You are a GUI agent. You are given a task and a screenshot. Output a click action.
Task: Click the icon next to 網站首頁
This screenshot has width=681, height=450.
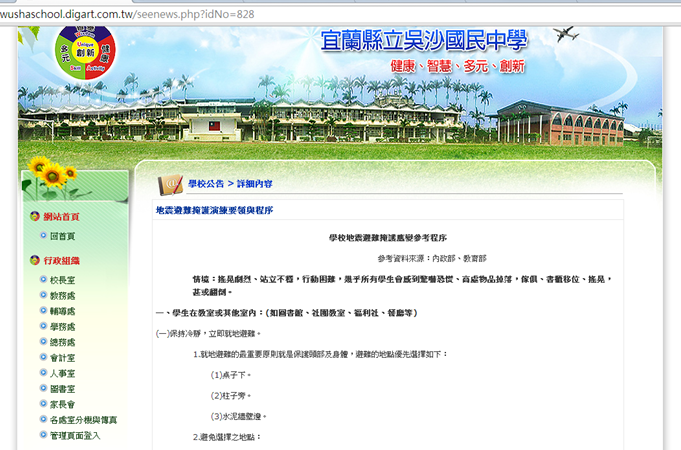(35, 216)
